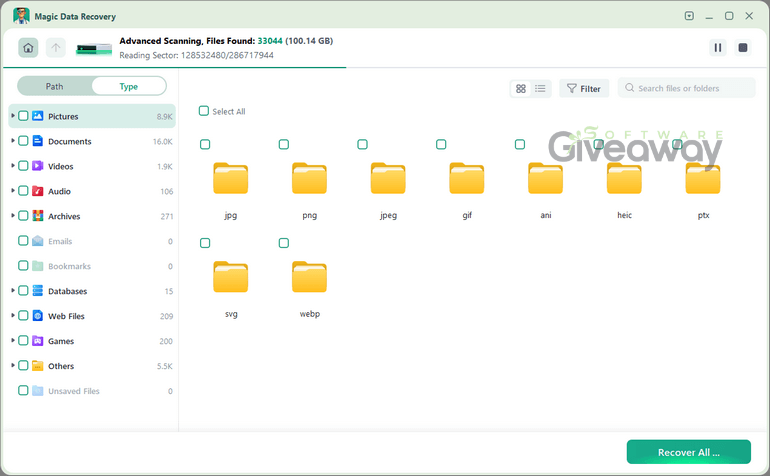Open the svg folder
770x476 pixels.
pyautogui.click(x=230, y=277)
